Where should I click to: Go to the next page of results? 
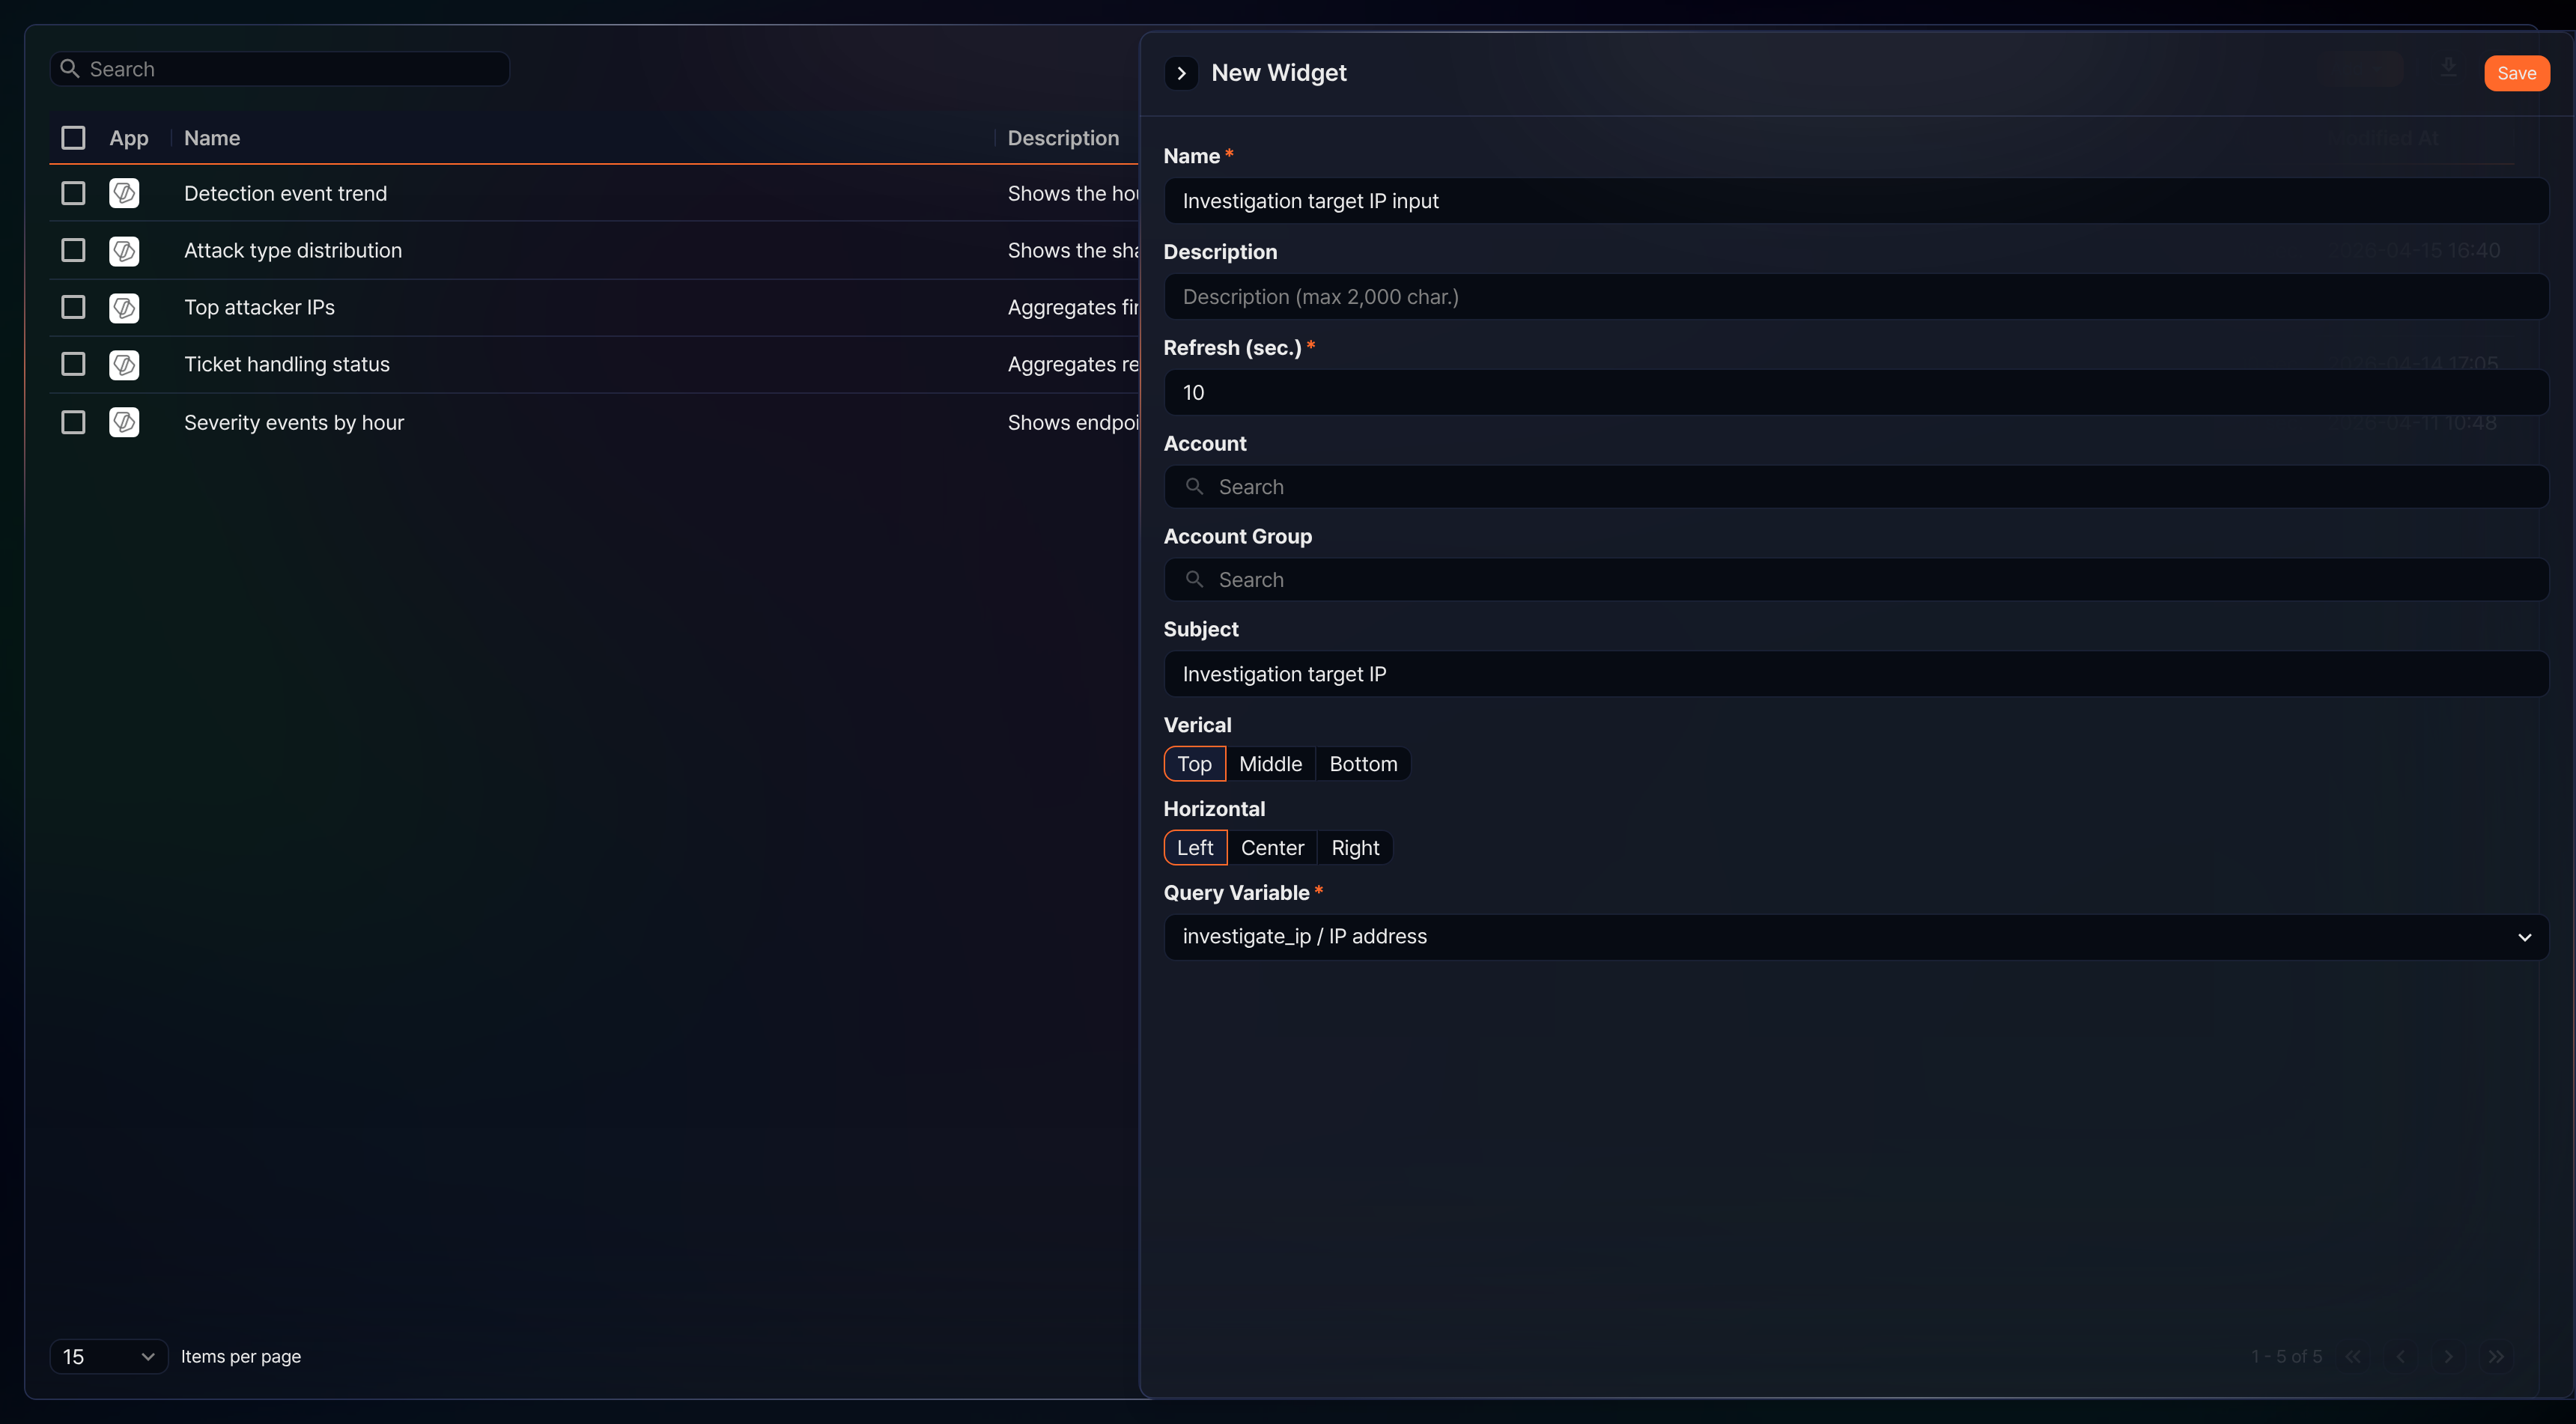[x=2448, y=1356]
